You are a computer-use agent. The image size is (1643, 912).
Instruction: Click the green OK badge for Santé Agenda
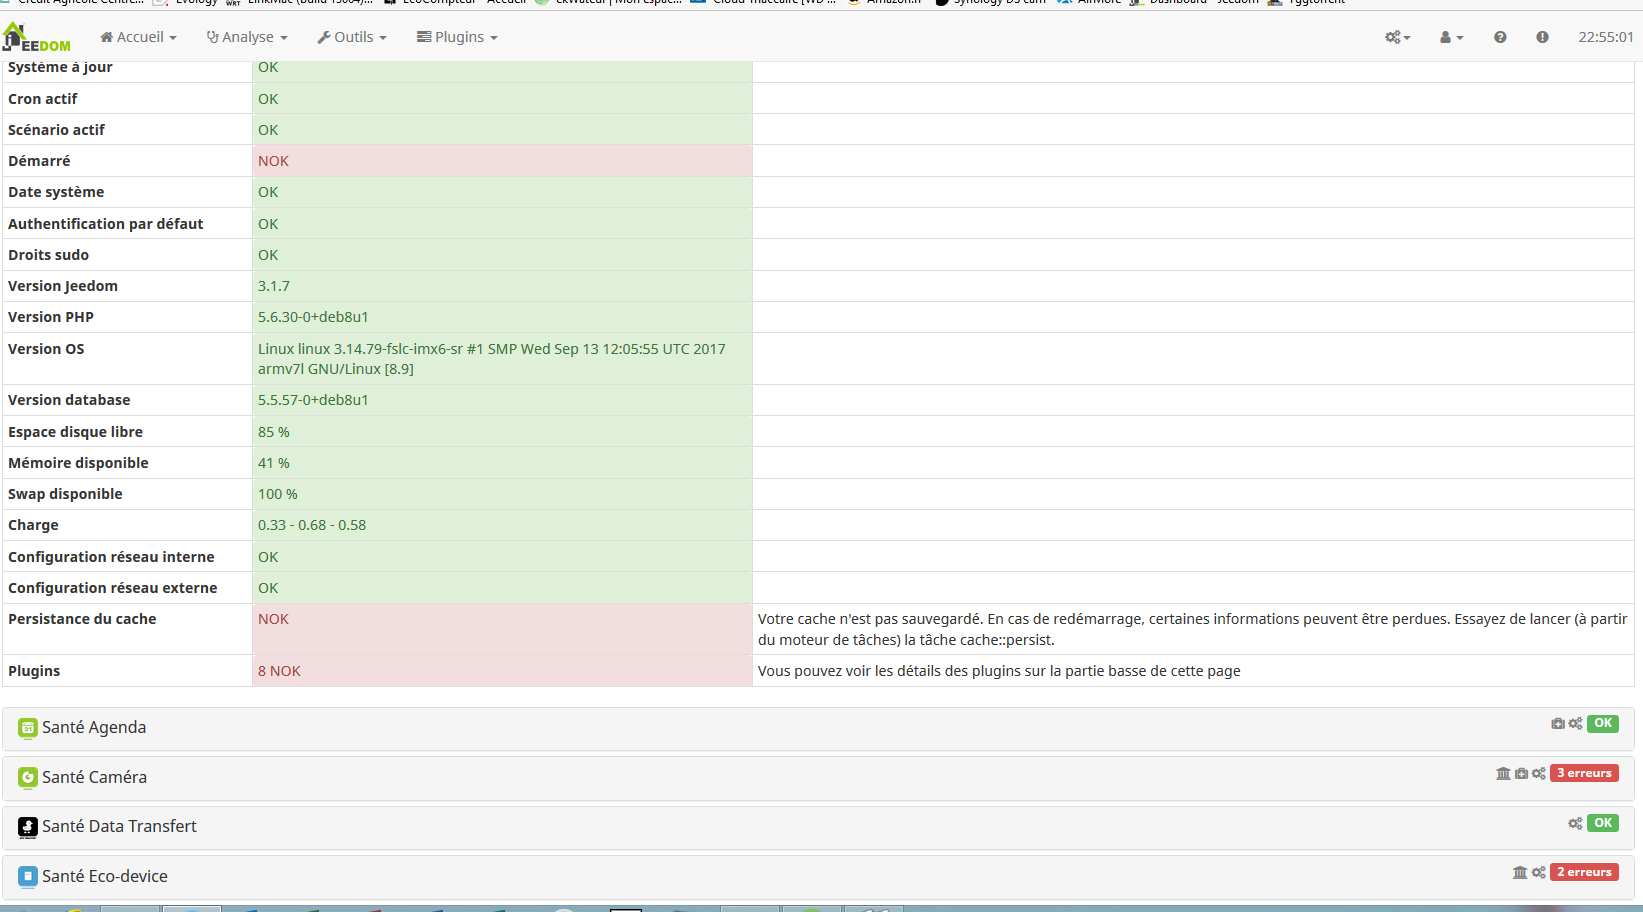pos(1603,723)
